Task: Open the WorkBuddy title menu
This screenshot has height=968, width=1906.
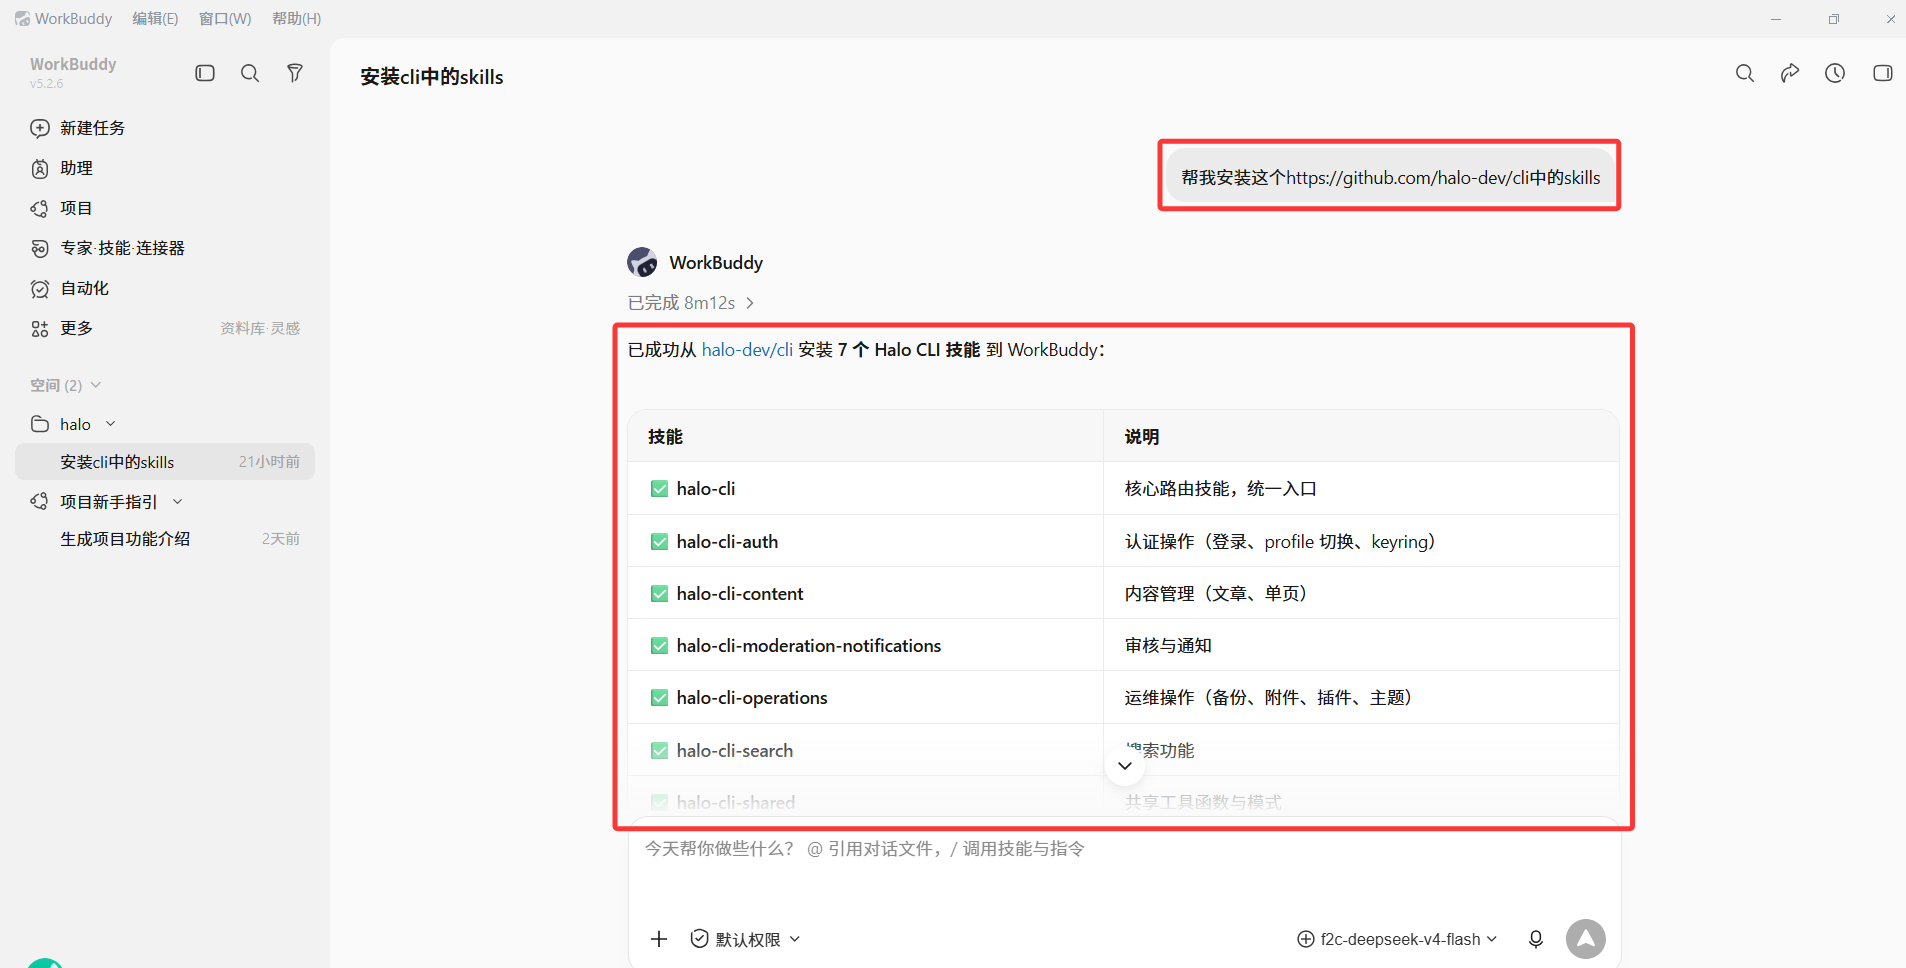Action: pyautogui.click(x=73, y=19)
